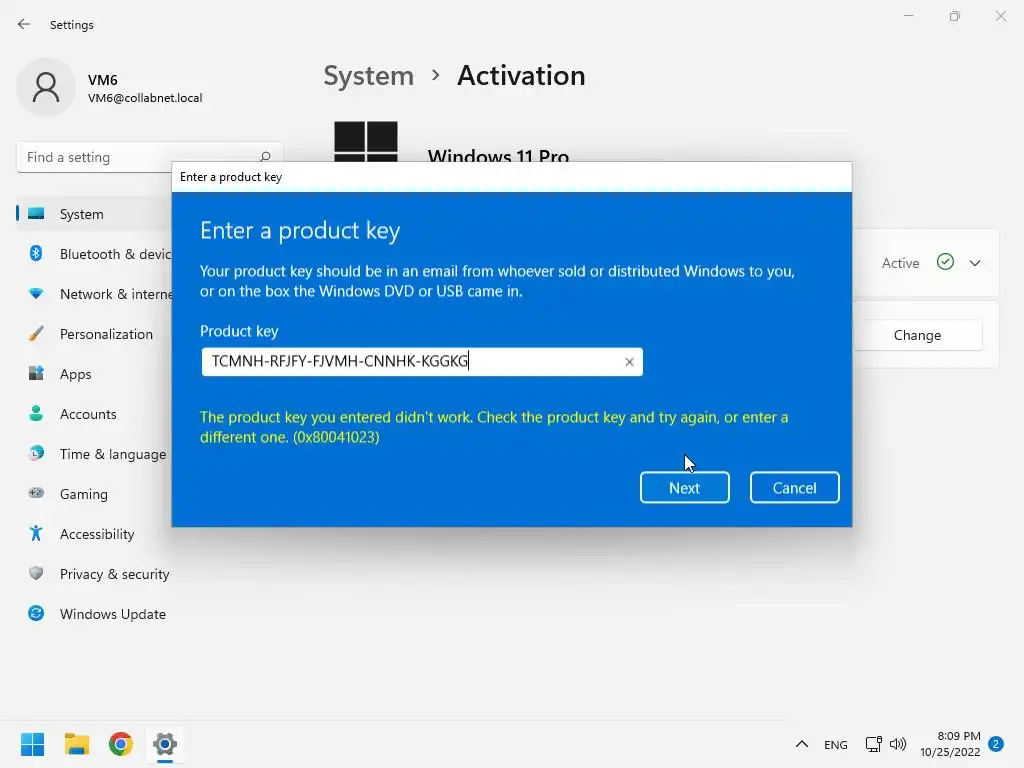Click VM6@collabnet.local account text
The image size is (1024, 768).
coord(145,98)
